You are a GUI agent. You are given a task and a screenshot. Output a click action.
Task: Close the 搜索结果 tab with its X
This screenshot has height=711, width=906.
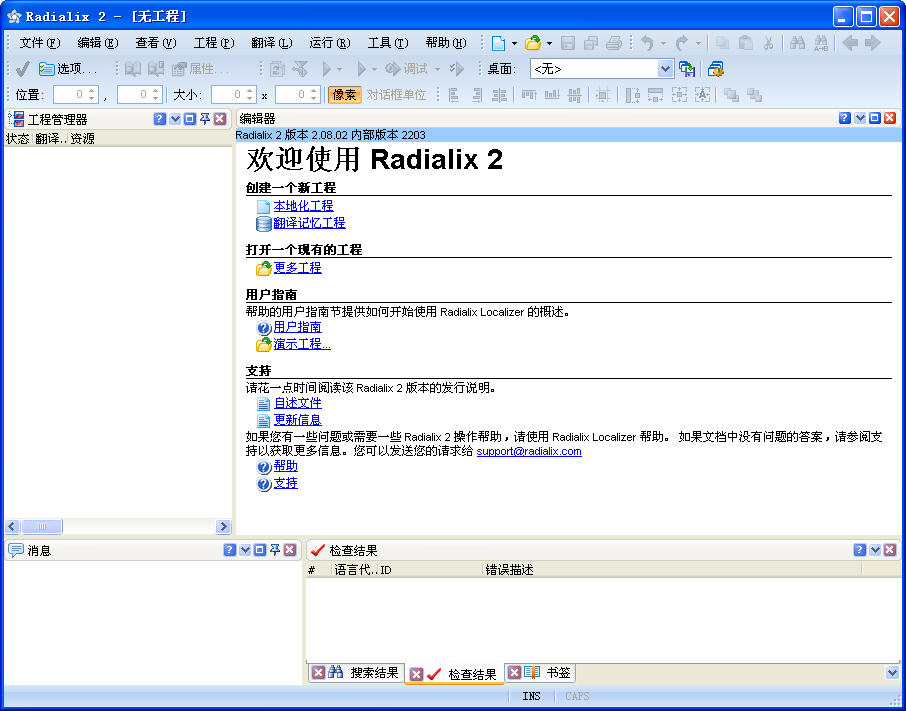(x=318, y=673)
